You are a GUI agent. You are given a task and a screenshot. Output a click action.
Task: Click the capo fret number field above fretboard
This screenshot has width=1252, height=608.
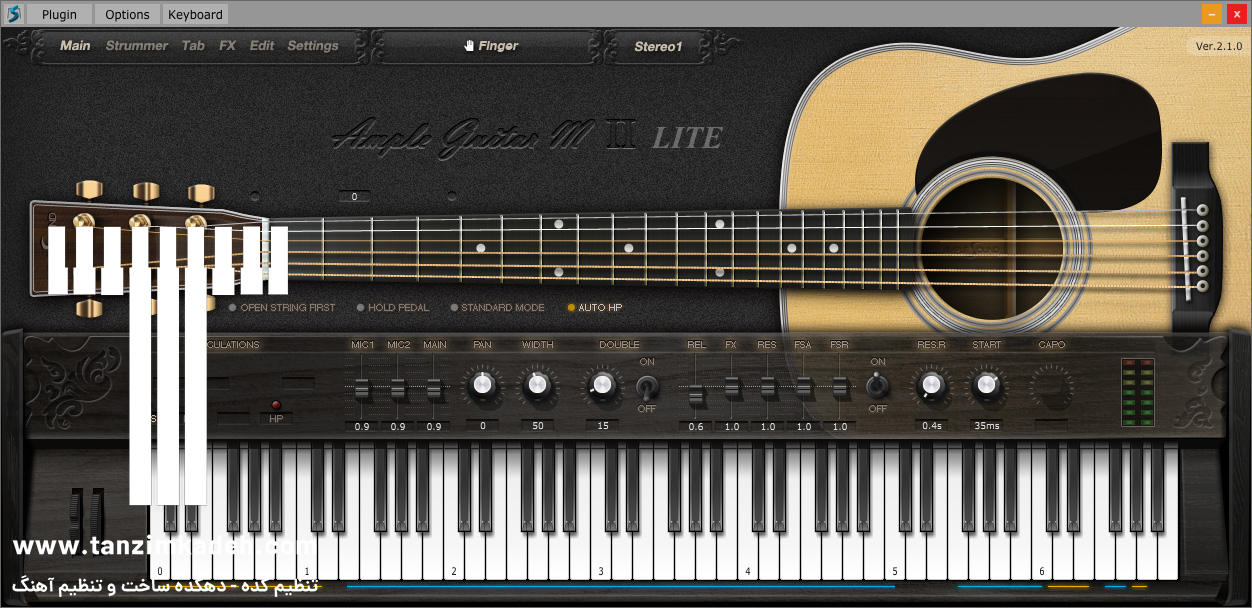pos(354,197)
